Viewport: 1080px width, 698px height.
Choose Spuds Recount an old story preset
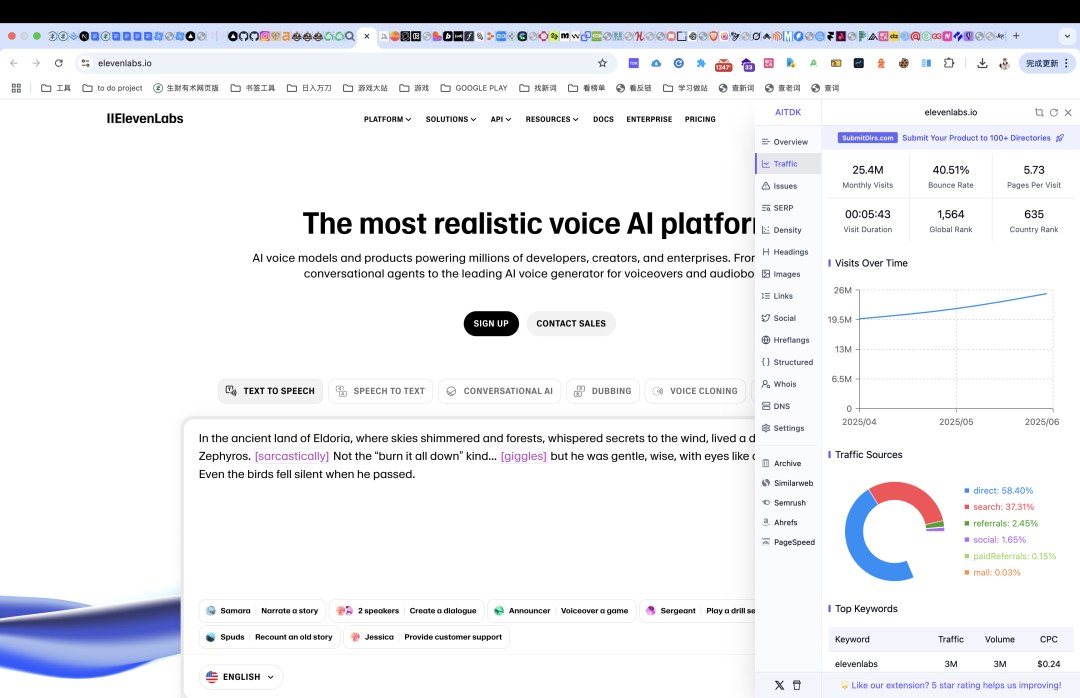tap(269, 637)
